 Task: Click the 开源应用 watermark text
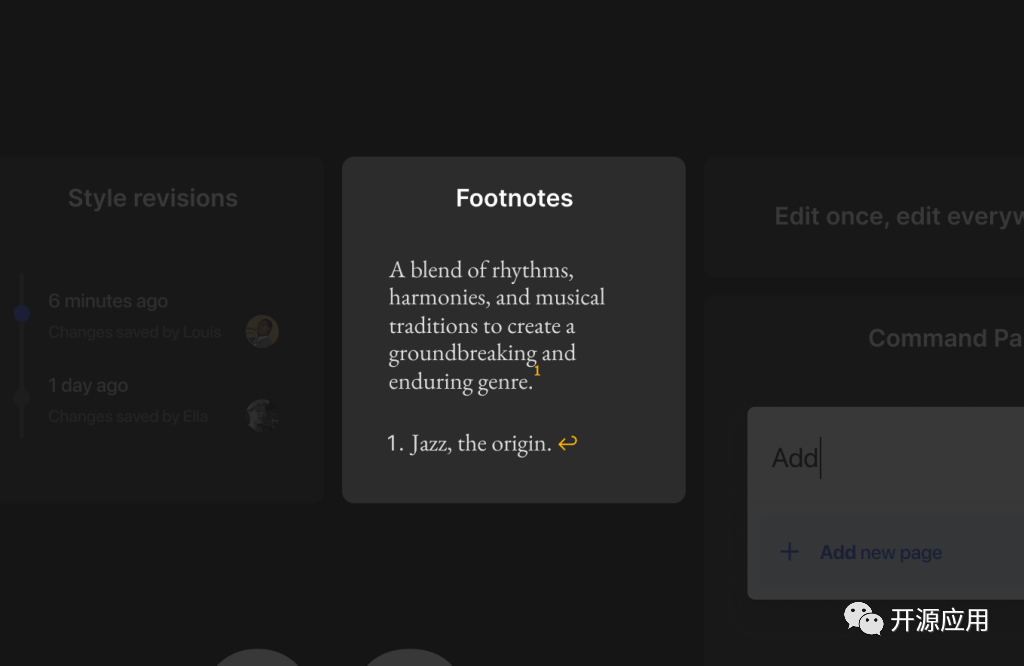(x=939, y=621)
